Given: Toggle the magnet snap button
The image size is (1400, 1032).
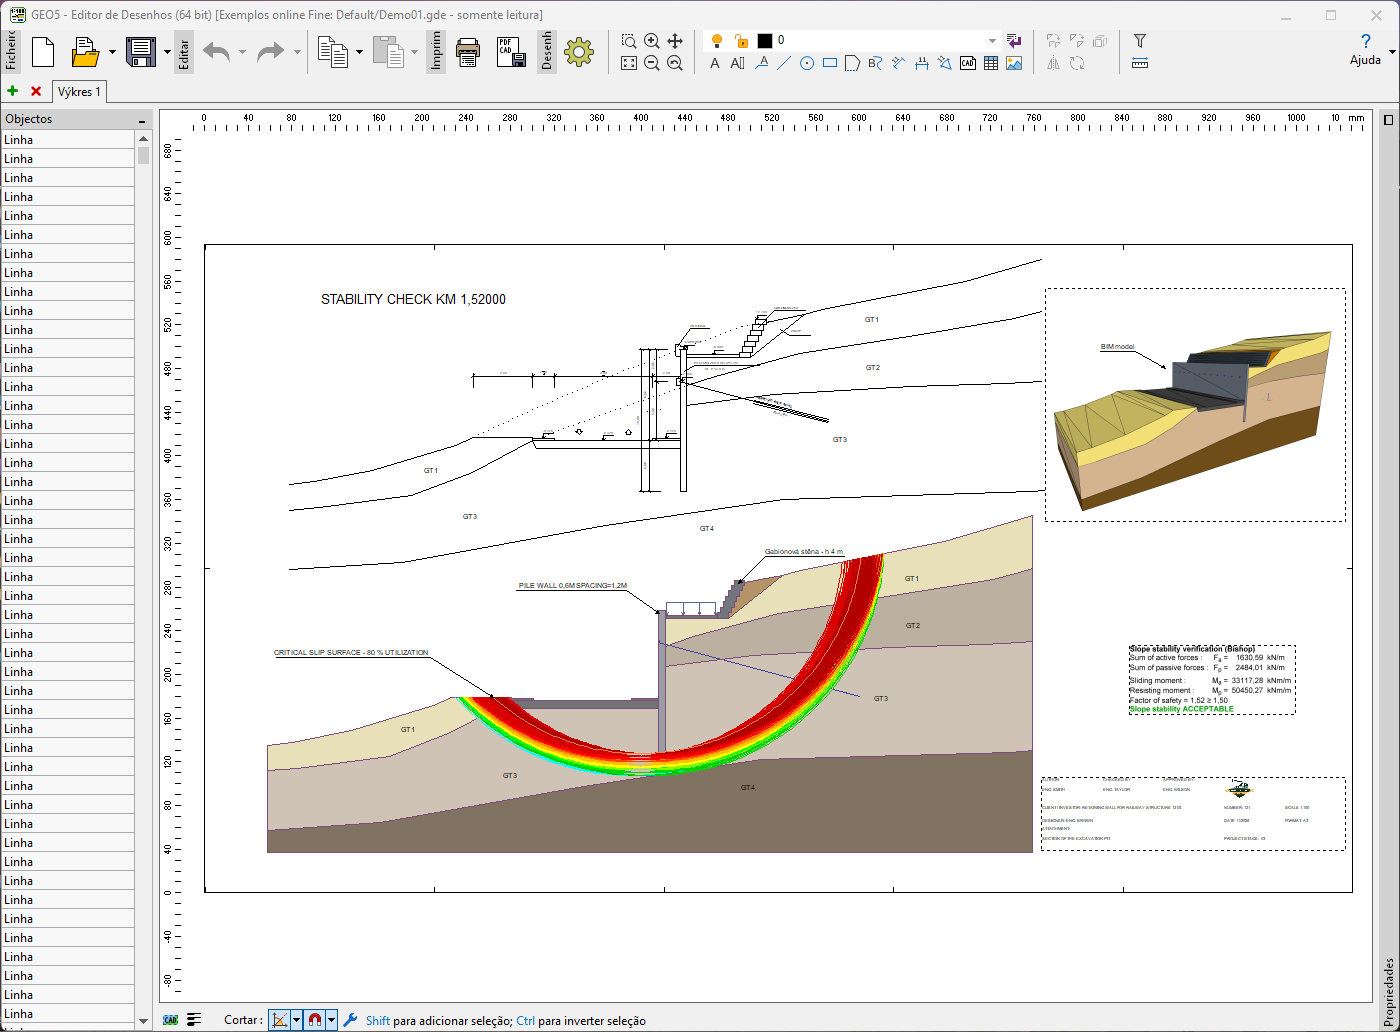Looking at the screenshot, I should coord(315,1020).
